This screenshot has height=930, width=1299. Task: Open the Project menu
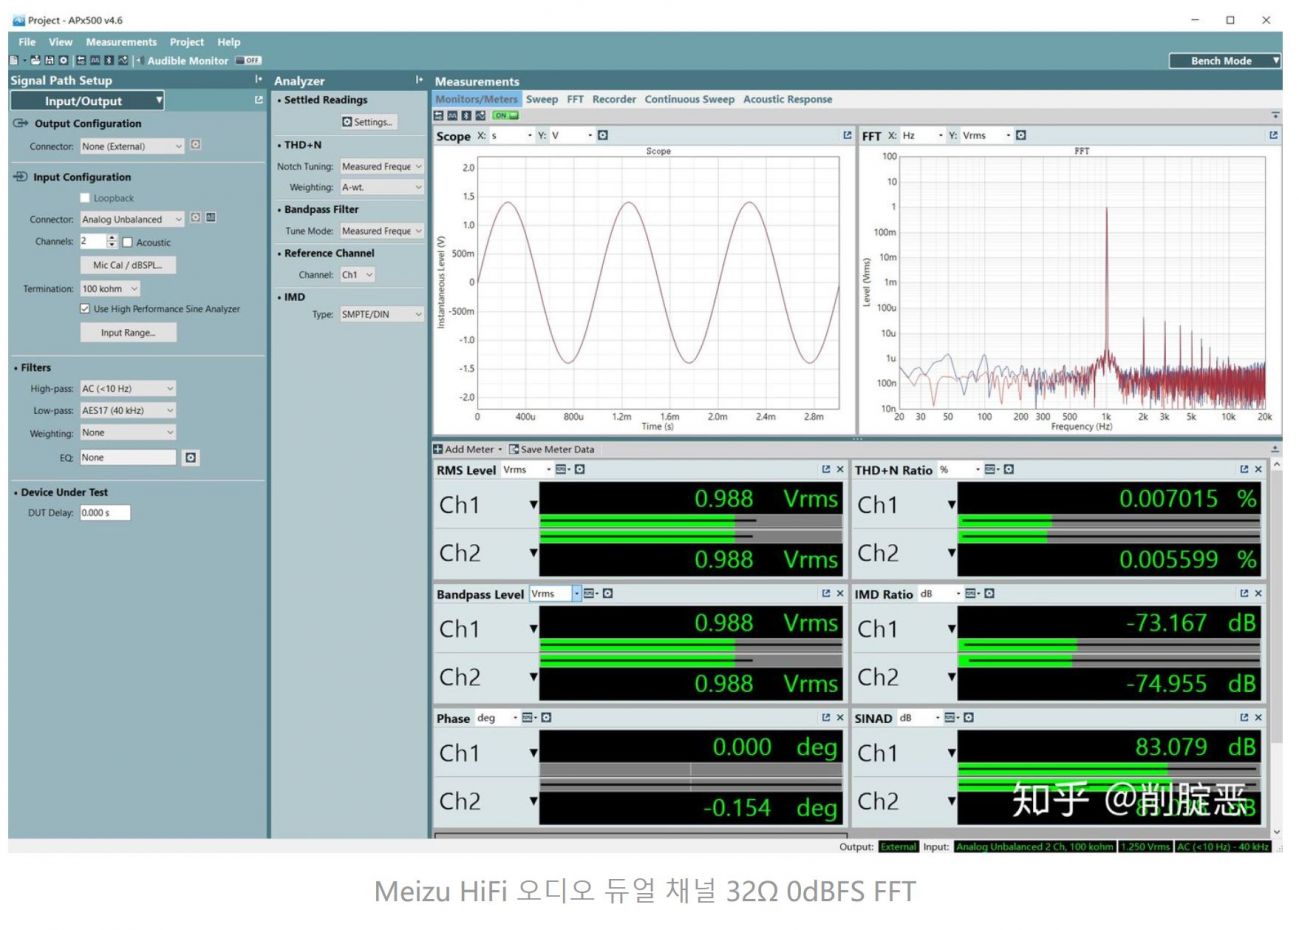point(187,42)
